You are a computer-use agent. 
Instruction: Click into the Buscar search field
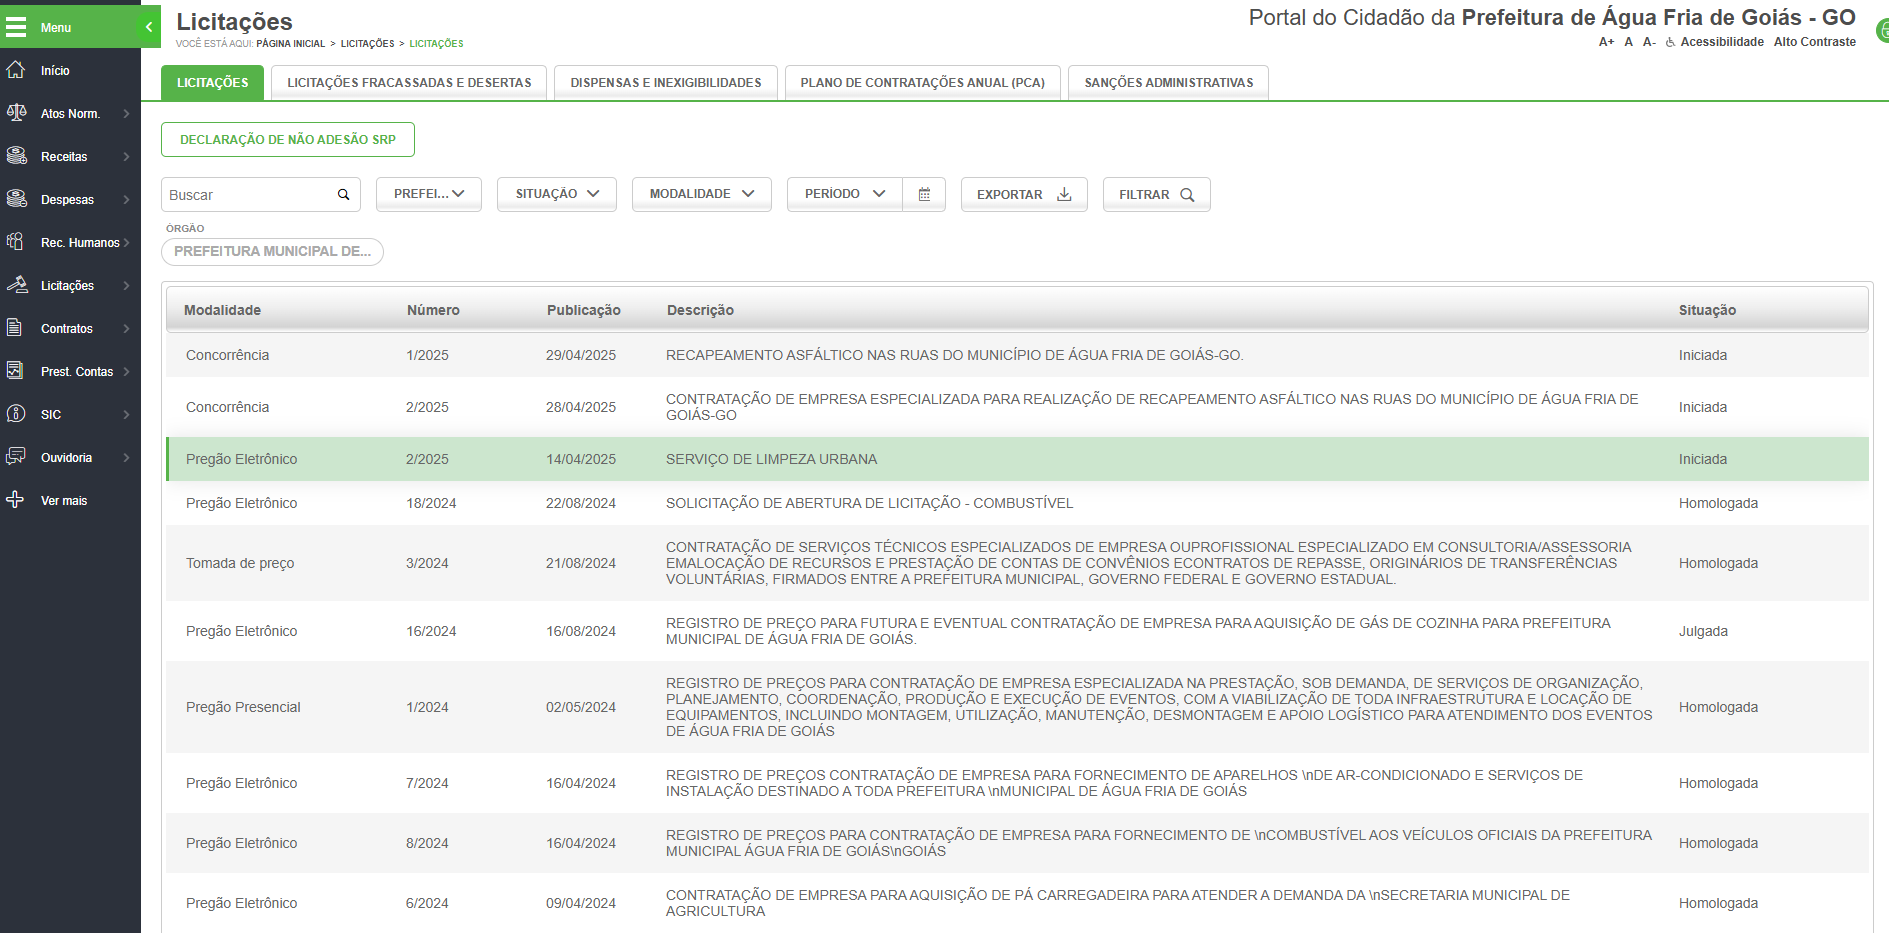point(248,195)
